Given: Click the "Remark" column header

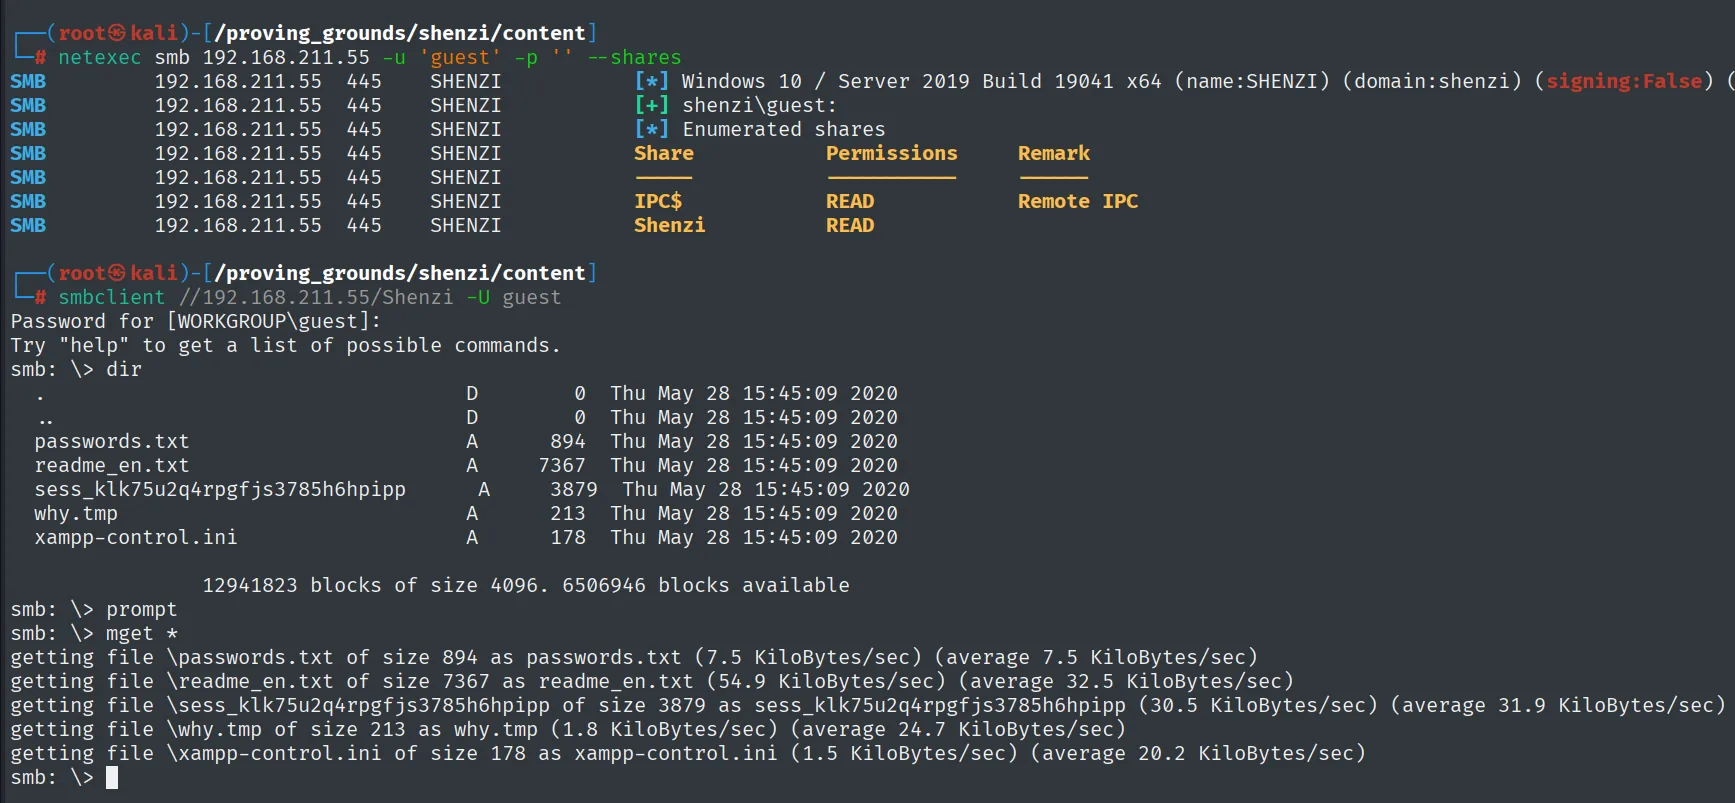Looking at the screenshot, I should 1054,154.
